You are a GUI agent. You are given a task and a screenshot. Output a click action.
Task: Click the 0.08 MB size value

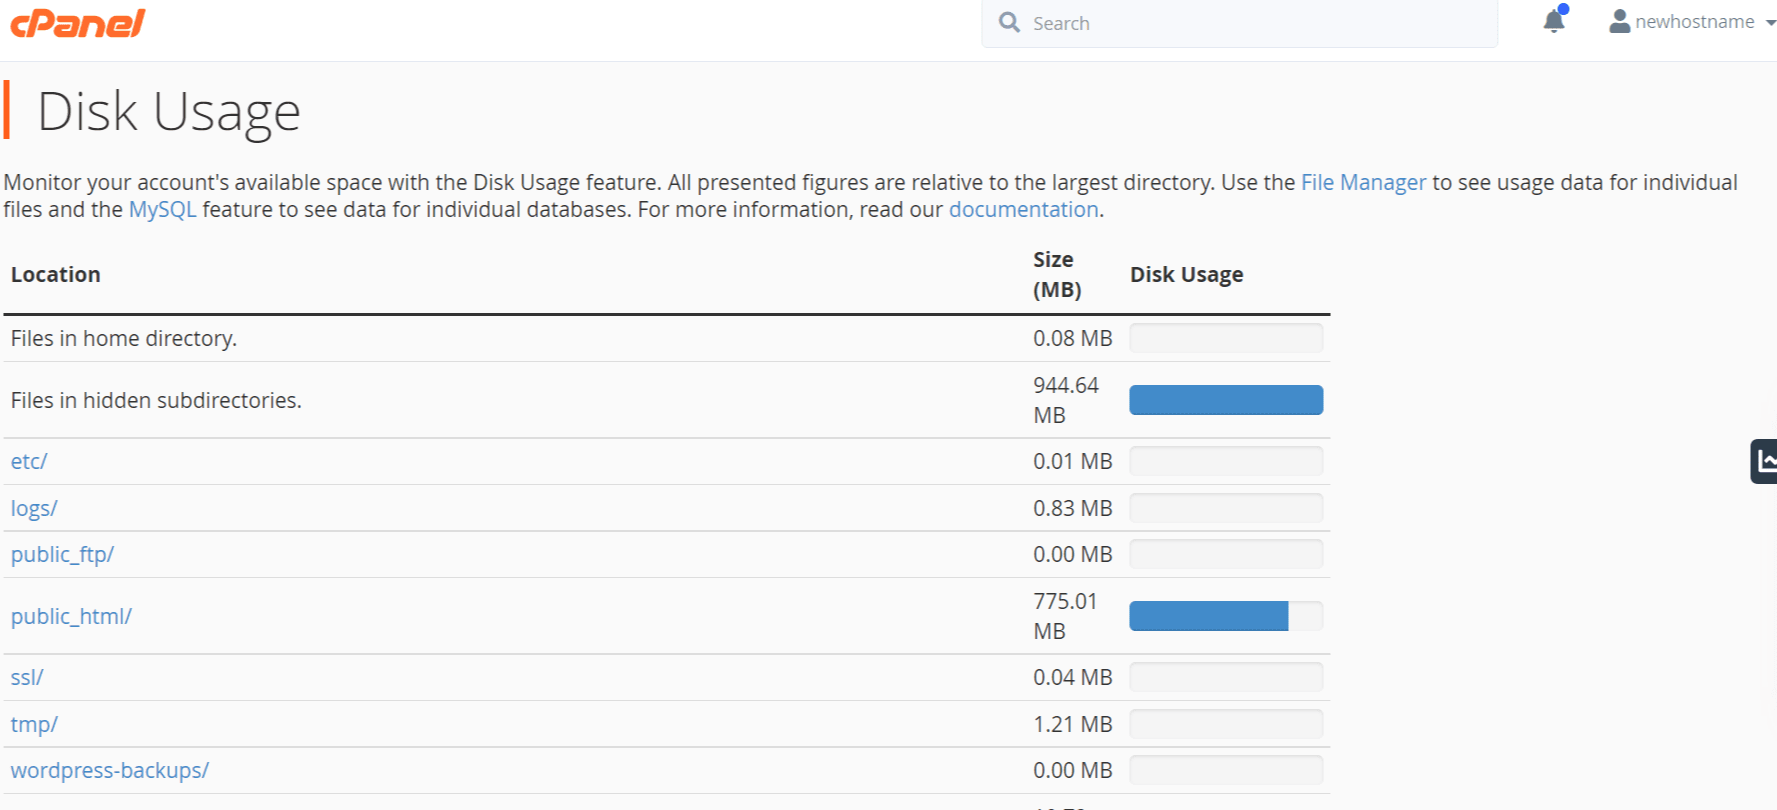click(1073, 338)
